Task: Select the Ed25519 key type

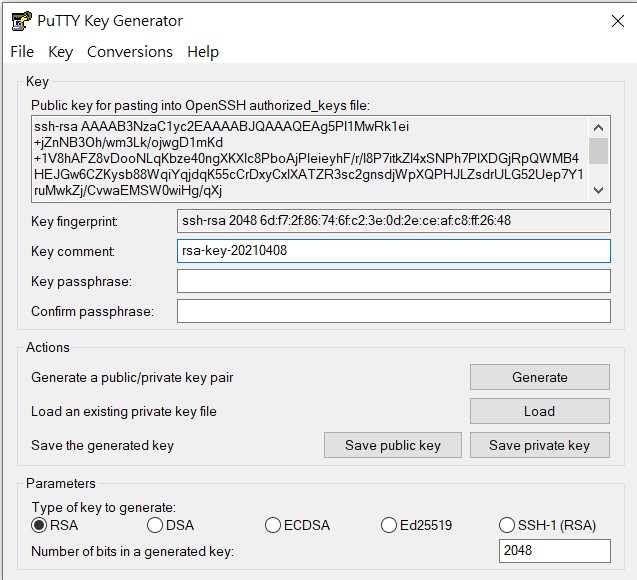Action: click(x=389, y=525)
